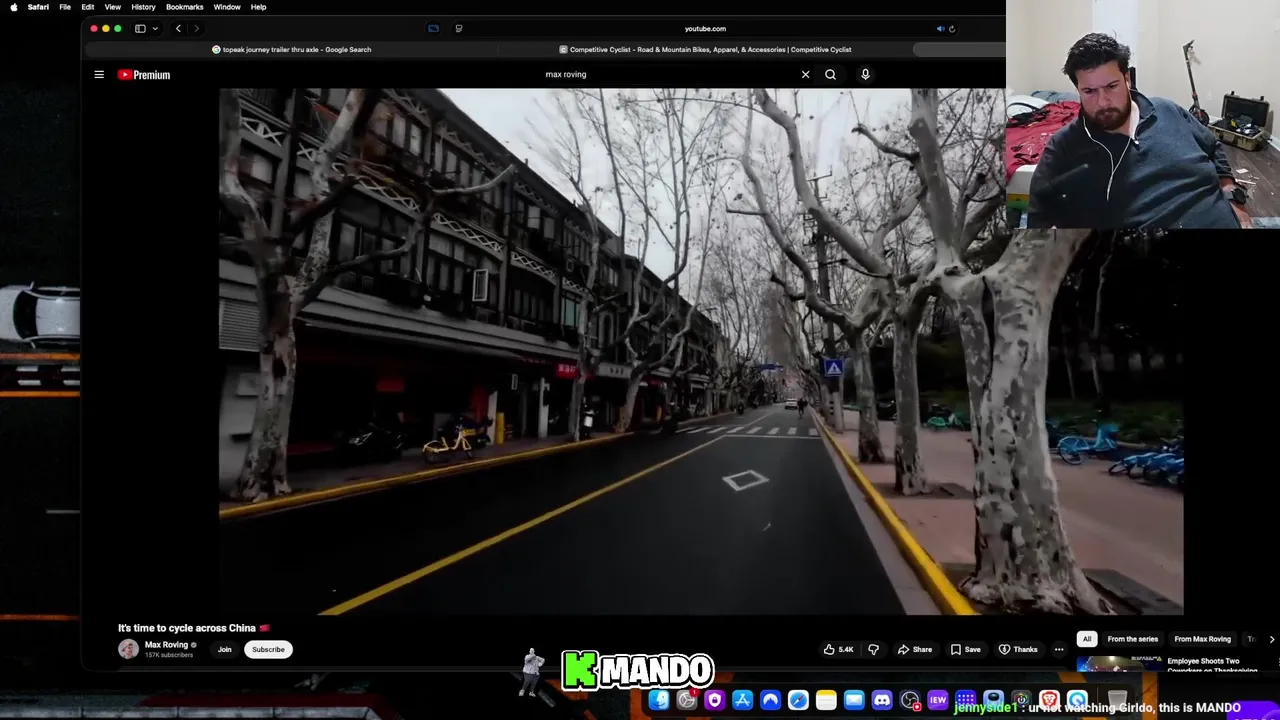Click the youtube.com address bar
Viewport: 1280px width, 720px height.
(x=705, y=28)
